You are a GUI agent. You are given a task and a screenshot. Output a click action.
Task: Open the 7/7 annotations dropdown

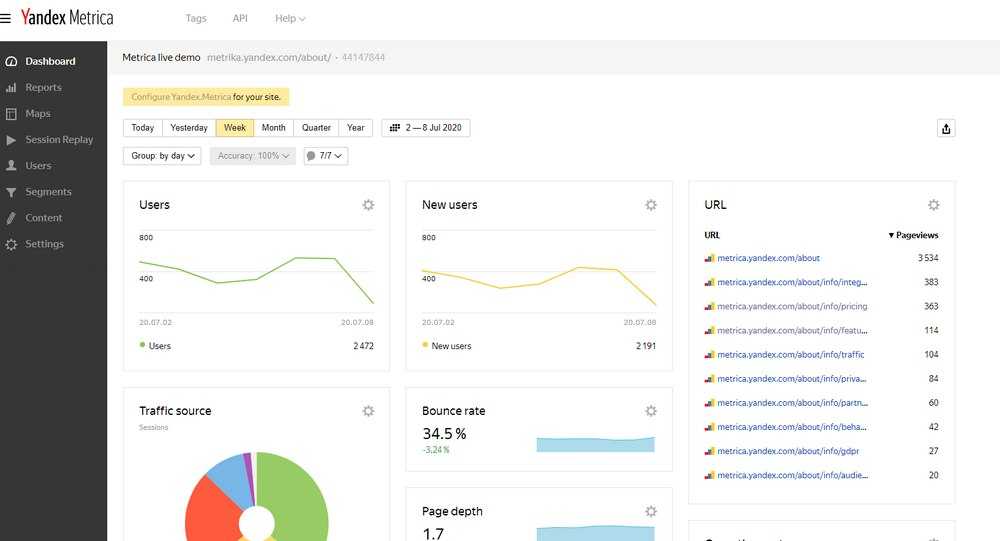pyautogui.click(x=326, y=156)
